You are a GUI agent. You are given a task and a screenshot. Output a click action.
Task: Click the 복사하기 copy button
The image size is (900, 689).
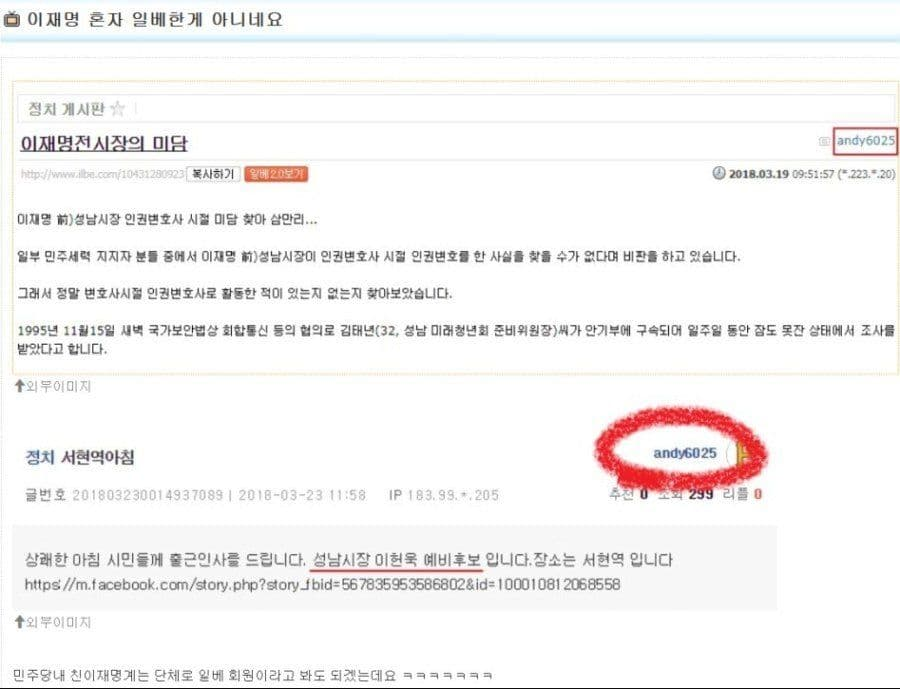tap(213, 174)
